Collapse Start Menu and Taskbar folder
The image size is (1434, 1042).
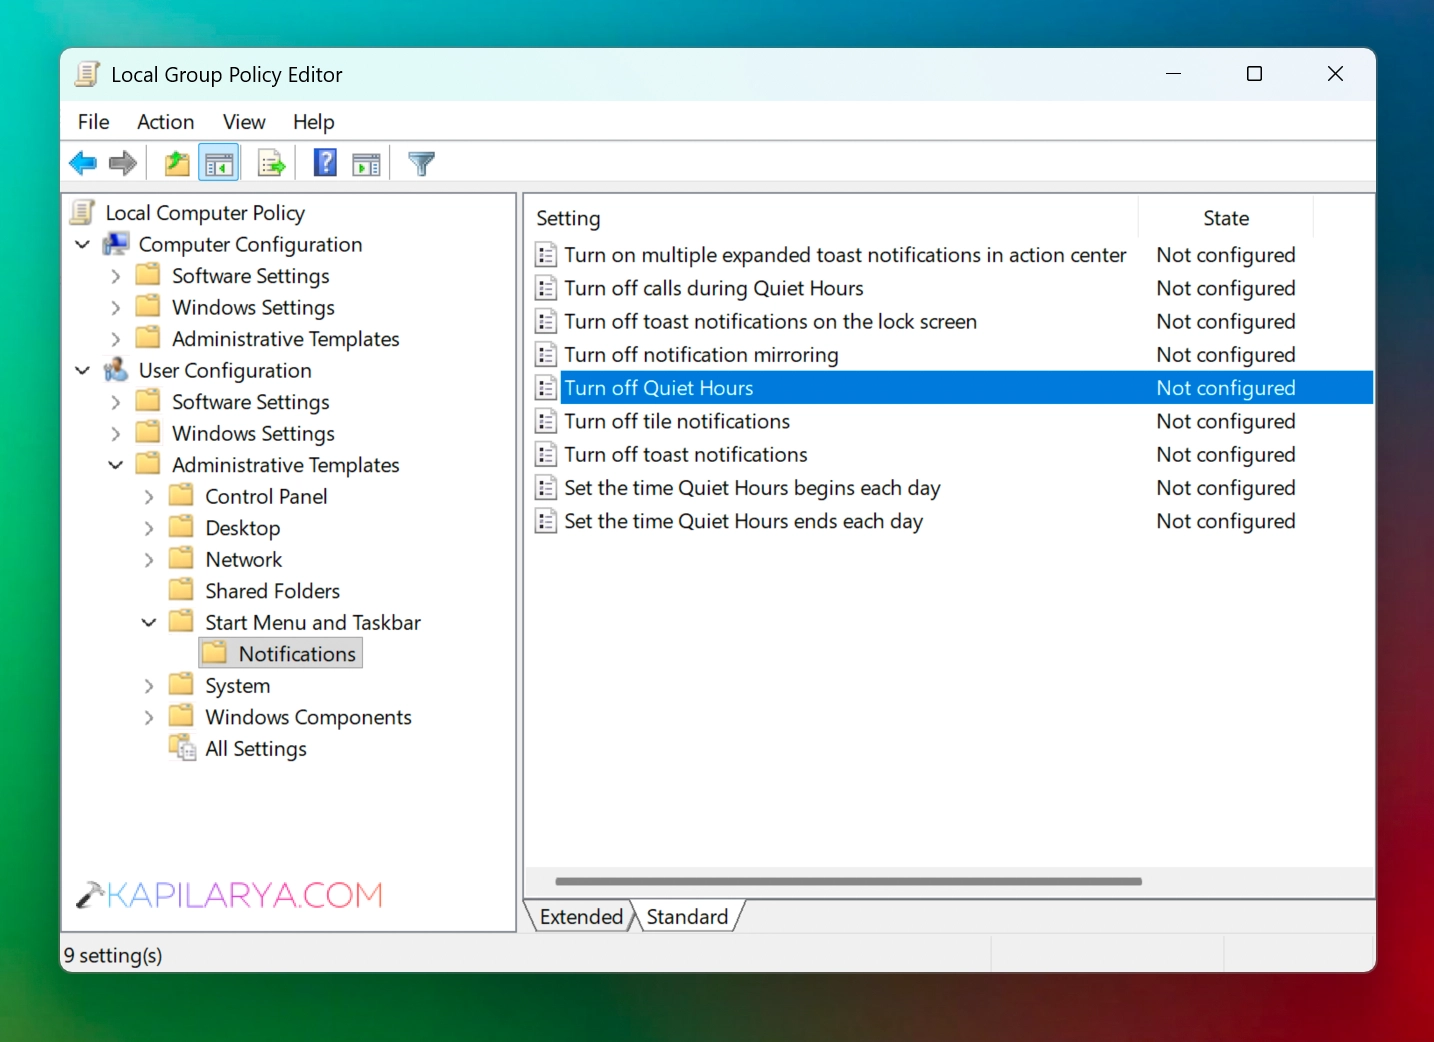(149, 622)
